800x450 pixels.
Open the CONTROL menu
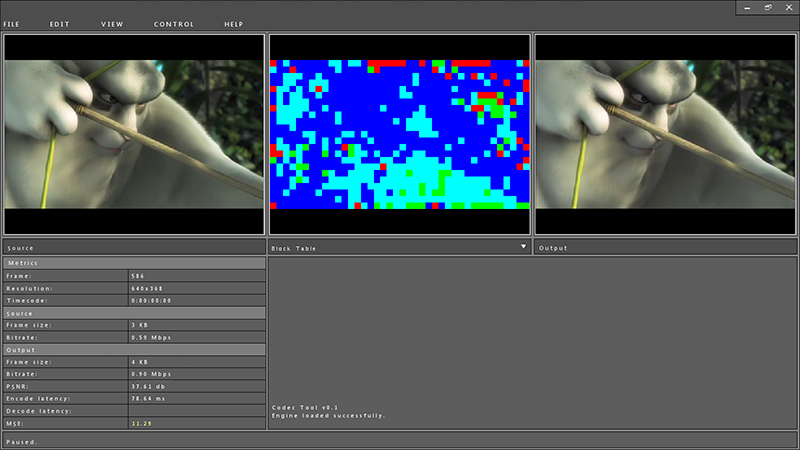pyautogui.click(x=173, y=24)
